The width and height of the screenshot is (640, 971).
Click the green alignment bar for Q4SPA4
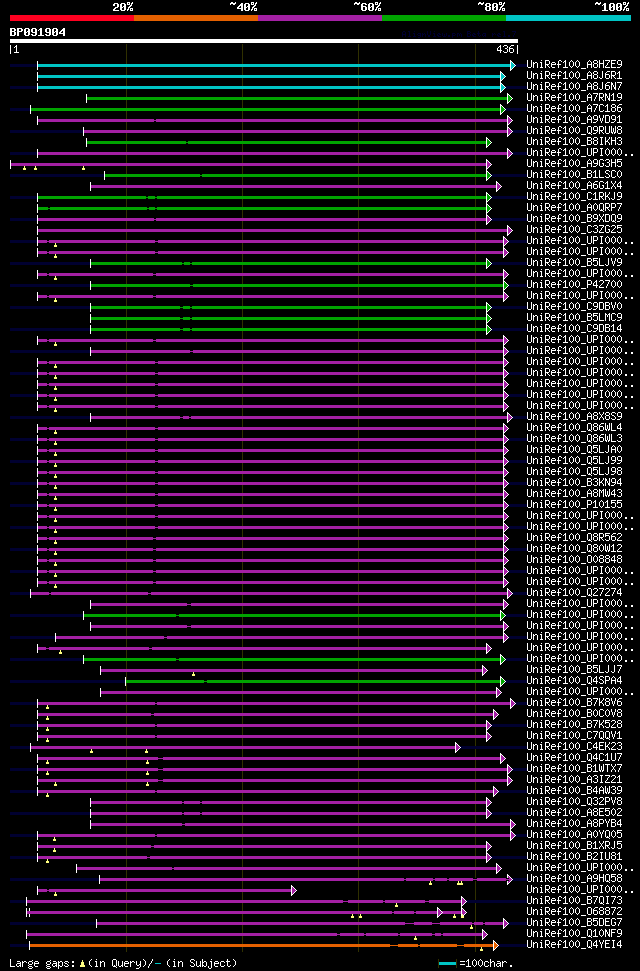point(315,681)
